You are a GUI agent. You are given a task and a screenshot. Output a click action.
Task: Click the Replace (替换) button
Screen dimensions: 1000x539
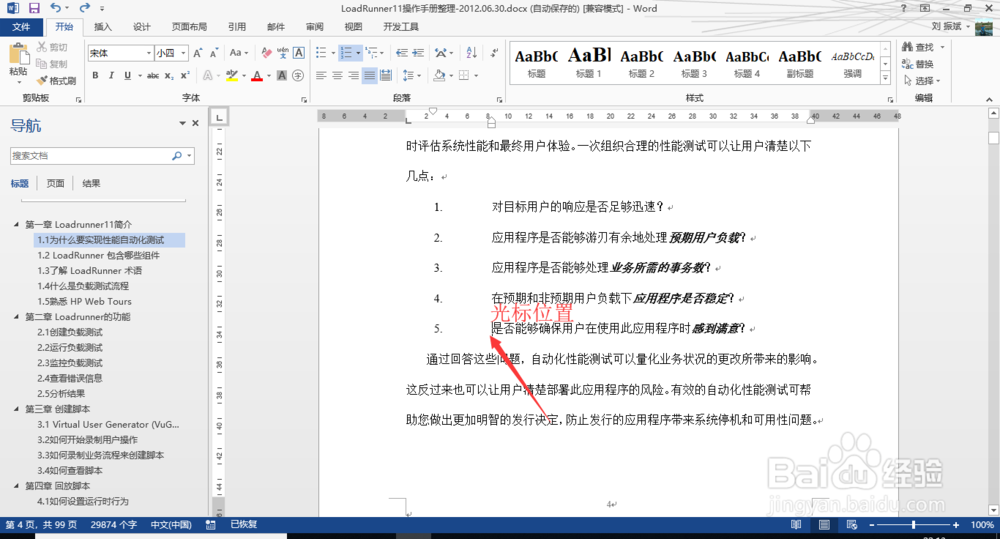(x=918, y=64)
